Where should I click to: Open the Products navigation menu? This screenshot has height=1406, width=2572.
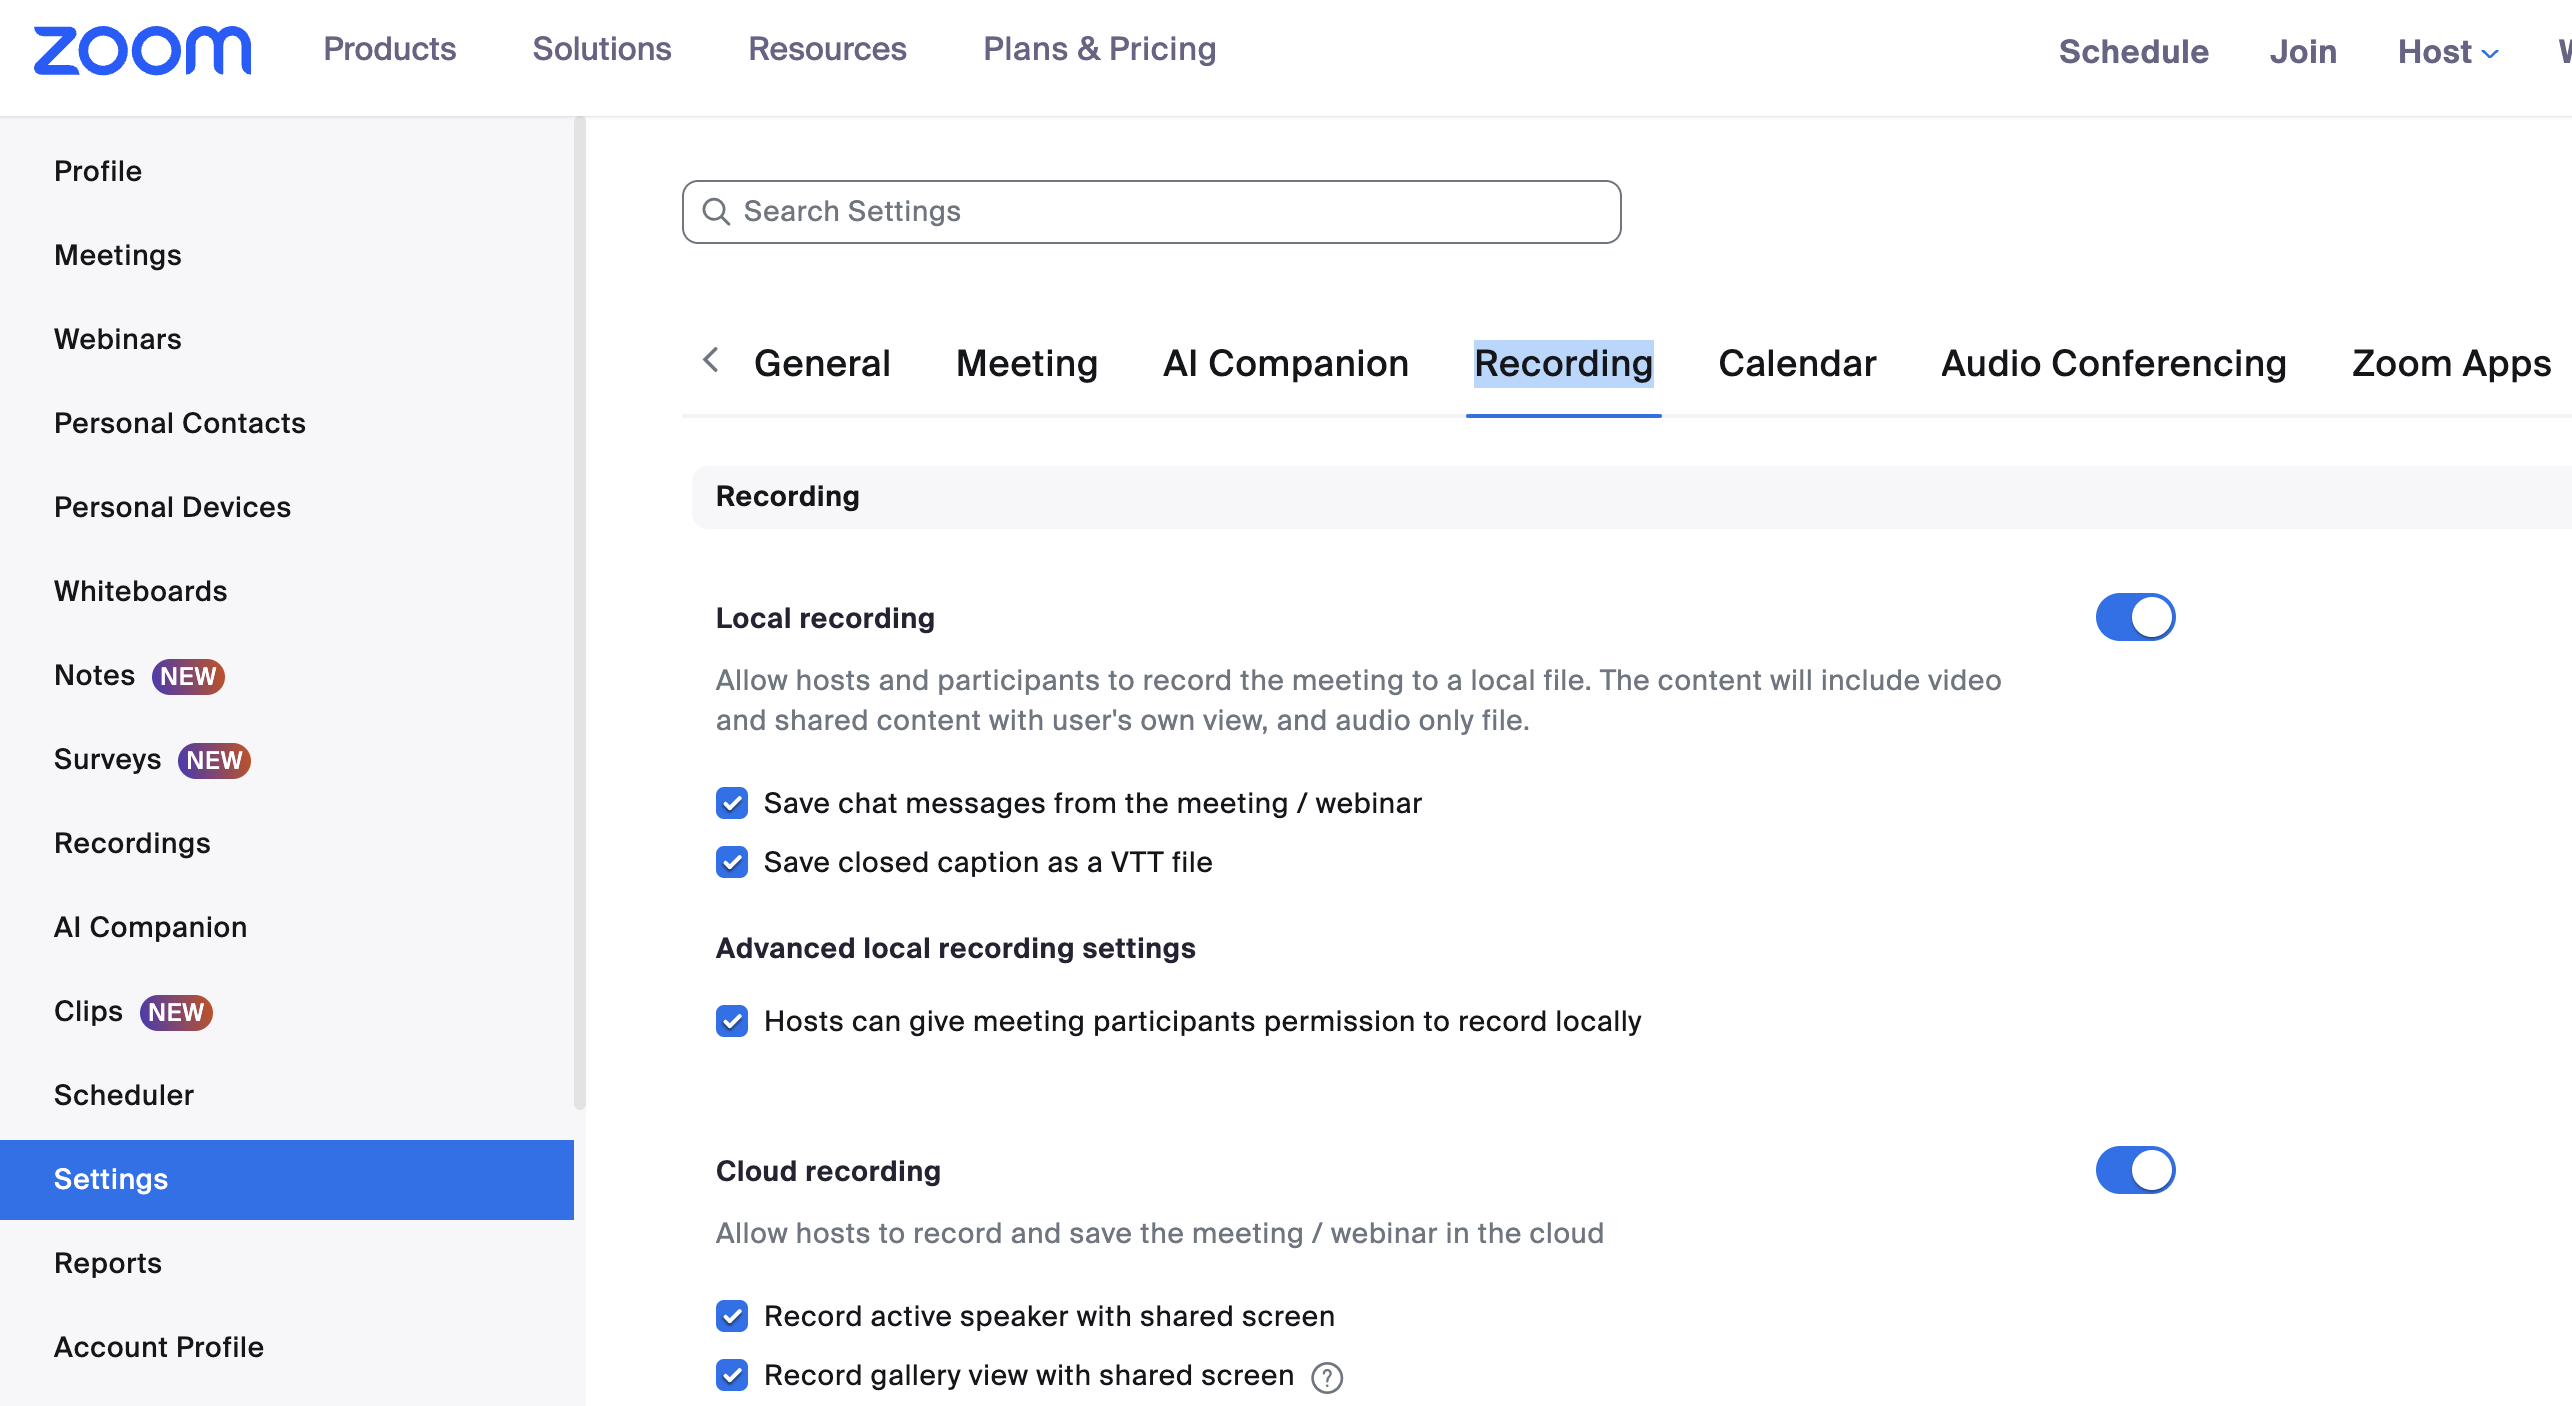tap(389, 49)
